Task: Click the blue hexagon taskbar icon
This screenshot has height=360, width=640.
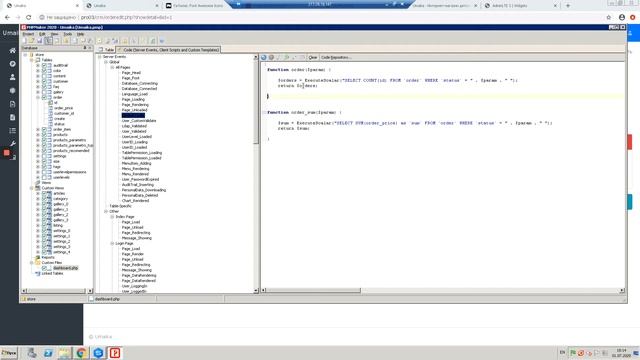Action: point(98,353)
